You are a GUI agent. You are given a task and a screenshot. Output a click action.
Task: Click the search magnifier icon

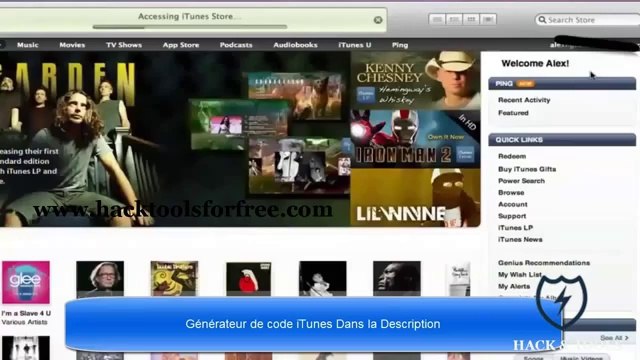point(542,20)
